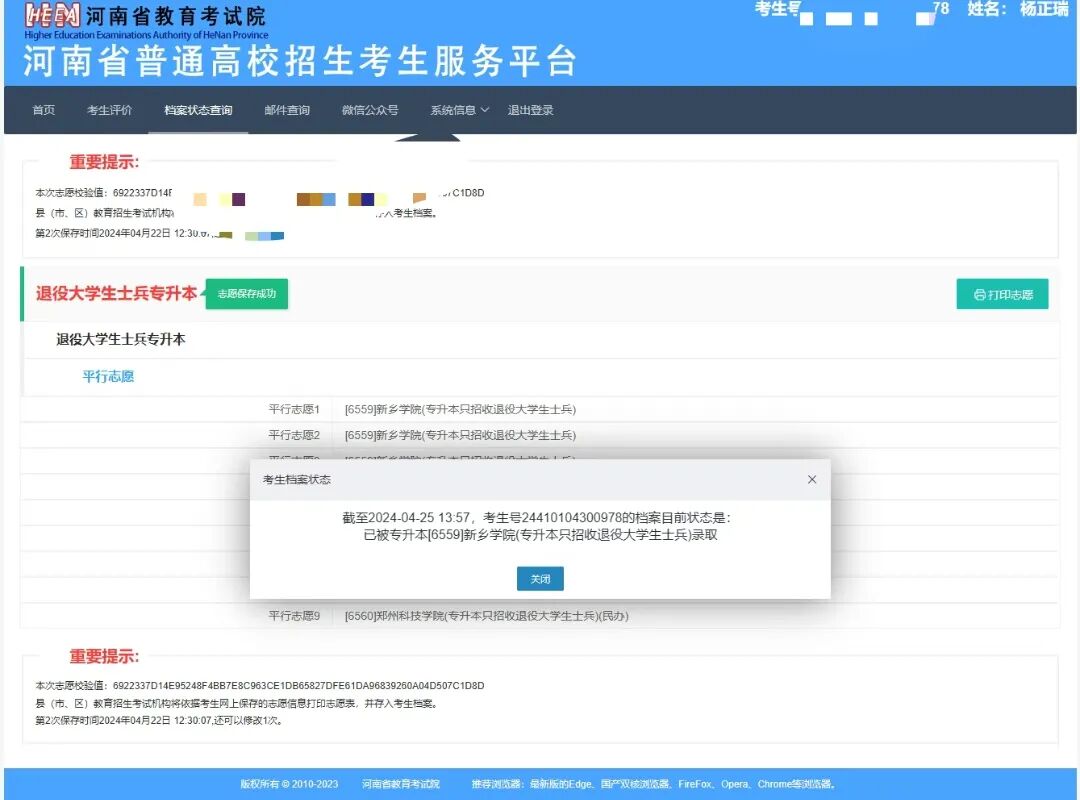The height and width of the screenshot is (800, 1080).
Task: Go to the 首页 navigation item
Action: pos(44,110)
